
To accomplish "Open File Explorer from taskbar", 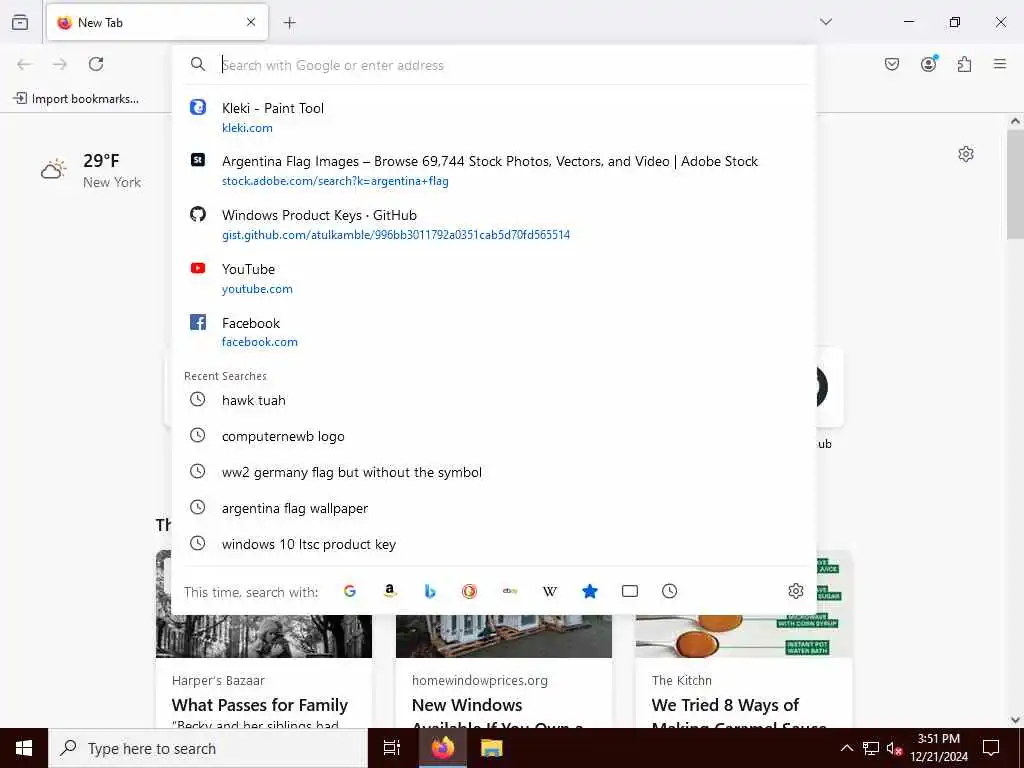I will pyautogui.click(x=491, y=748).
